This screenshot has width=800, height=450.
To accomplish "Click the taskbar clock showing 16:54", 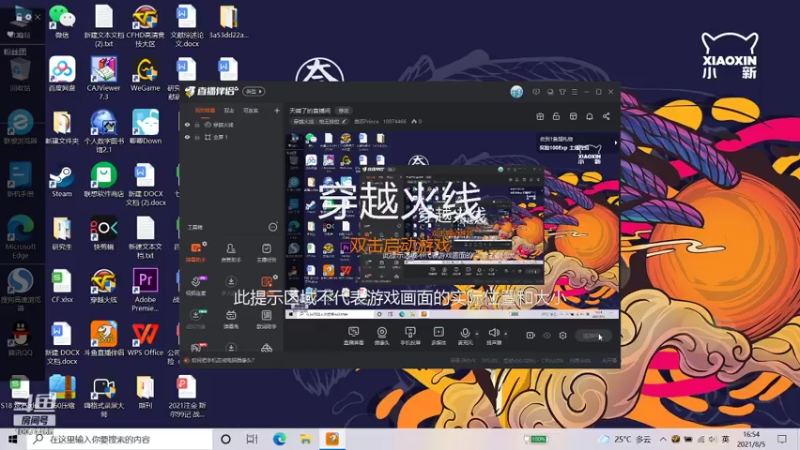I will point(751,439).
